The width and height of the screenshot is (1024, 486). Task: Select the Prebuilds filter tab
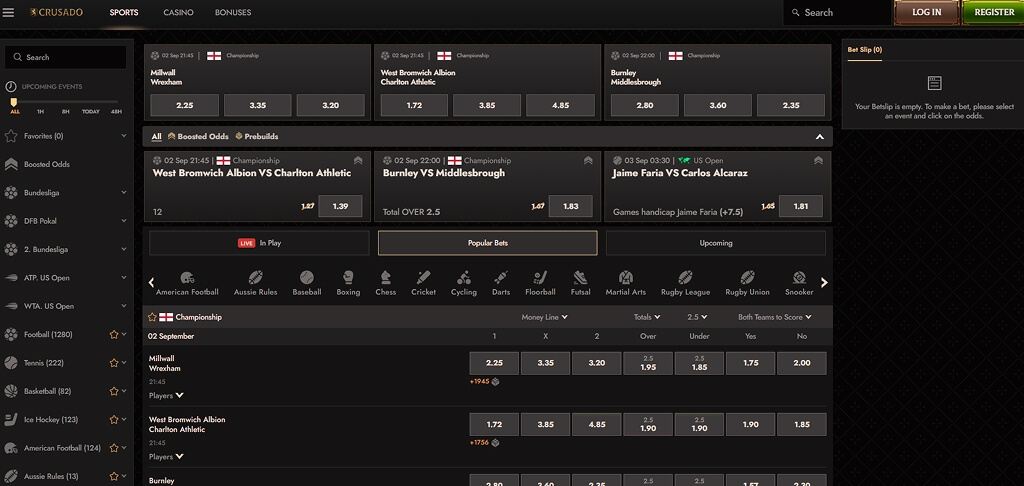coord(257,137)
